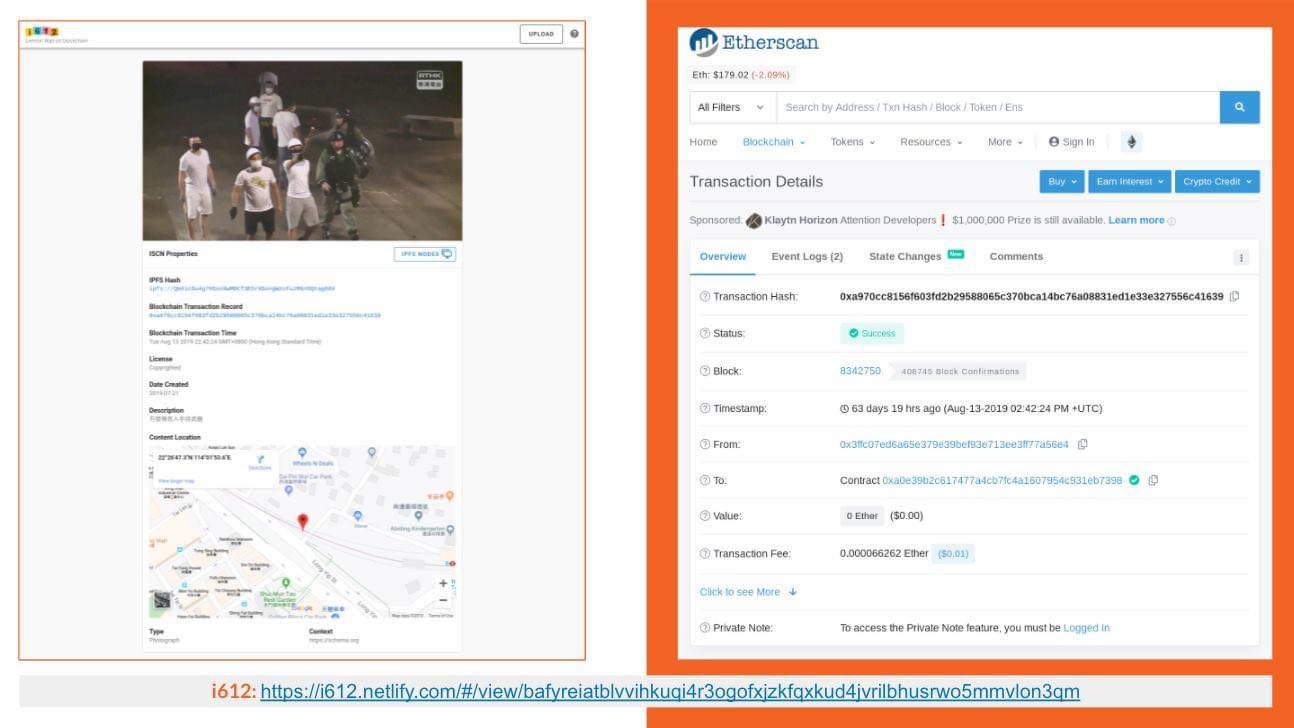Zoom in on the Content Location map
This screenshot has width=1294, height=728.
tap(443, 583)
